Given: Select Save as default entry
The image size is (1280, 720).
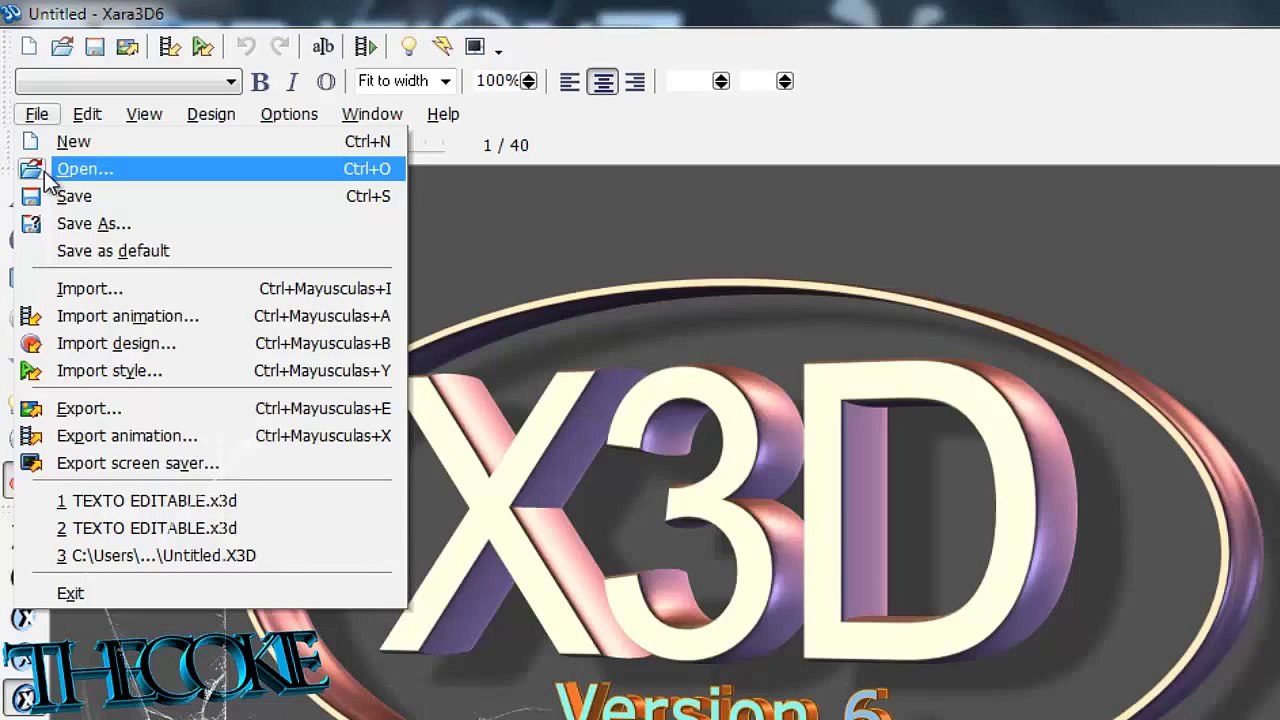Looking at the screenshot, I should click(x=210, y=251).
